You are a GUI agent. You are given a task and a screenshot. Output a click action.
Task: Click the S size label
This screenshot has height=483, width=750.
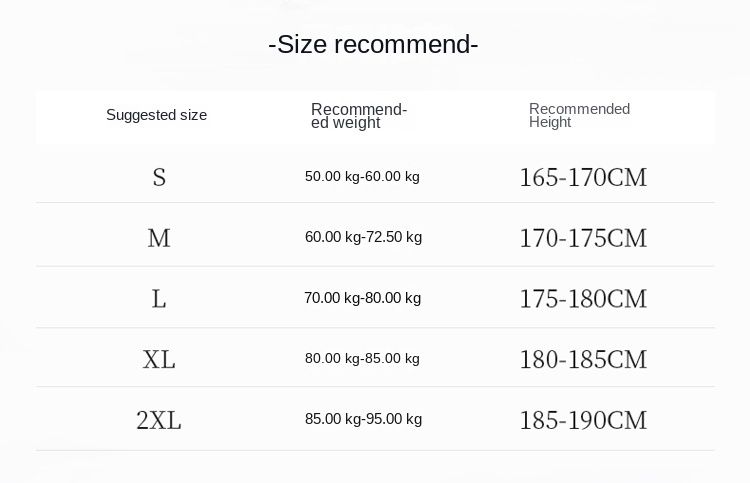pyautogui.click(x=159, y=177)
